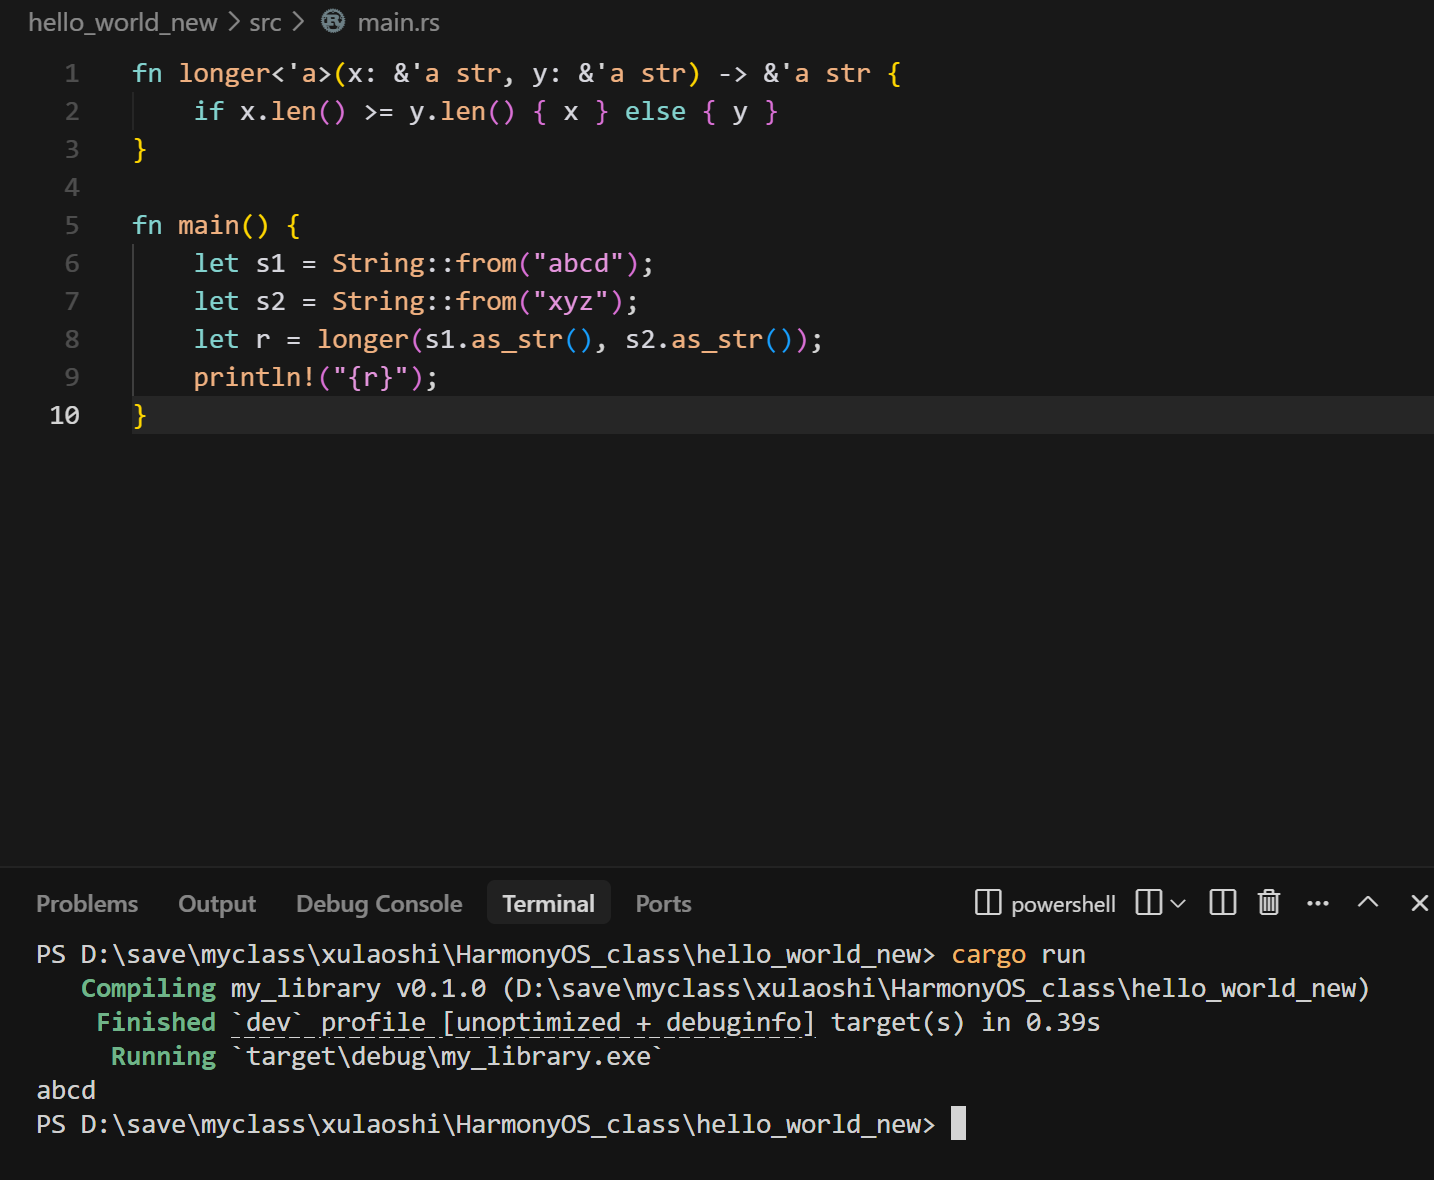Viewport: 1434px width, 1180px height.
Task: Click the src breadcrumb folder
Action: [x=265, y=22]
